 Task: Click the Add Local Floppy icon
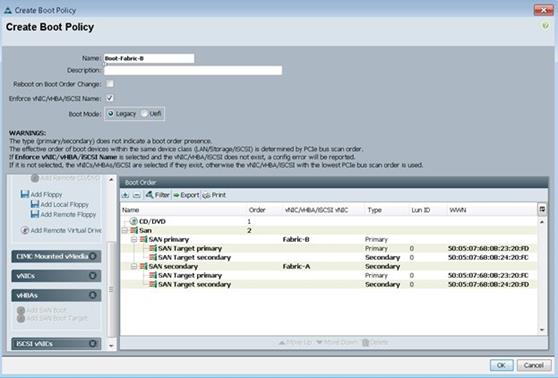tap(35, 204)
